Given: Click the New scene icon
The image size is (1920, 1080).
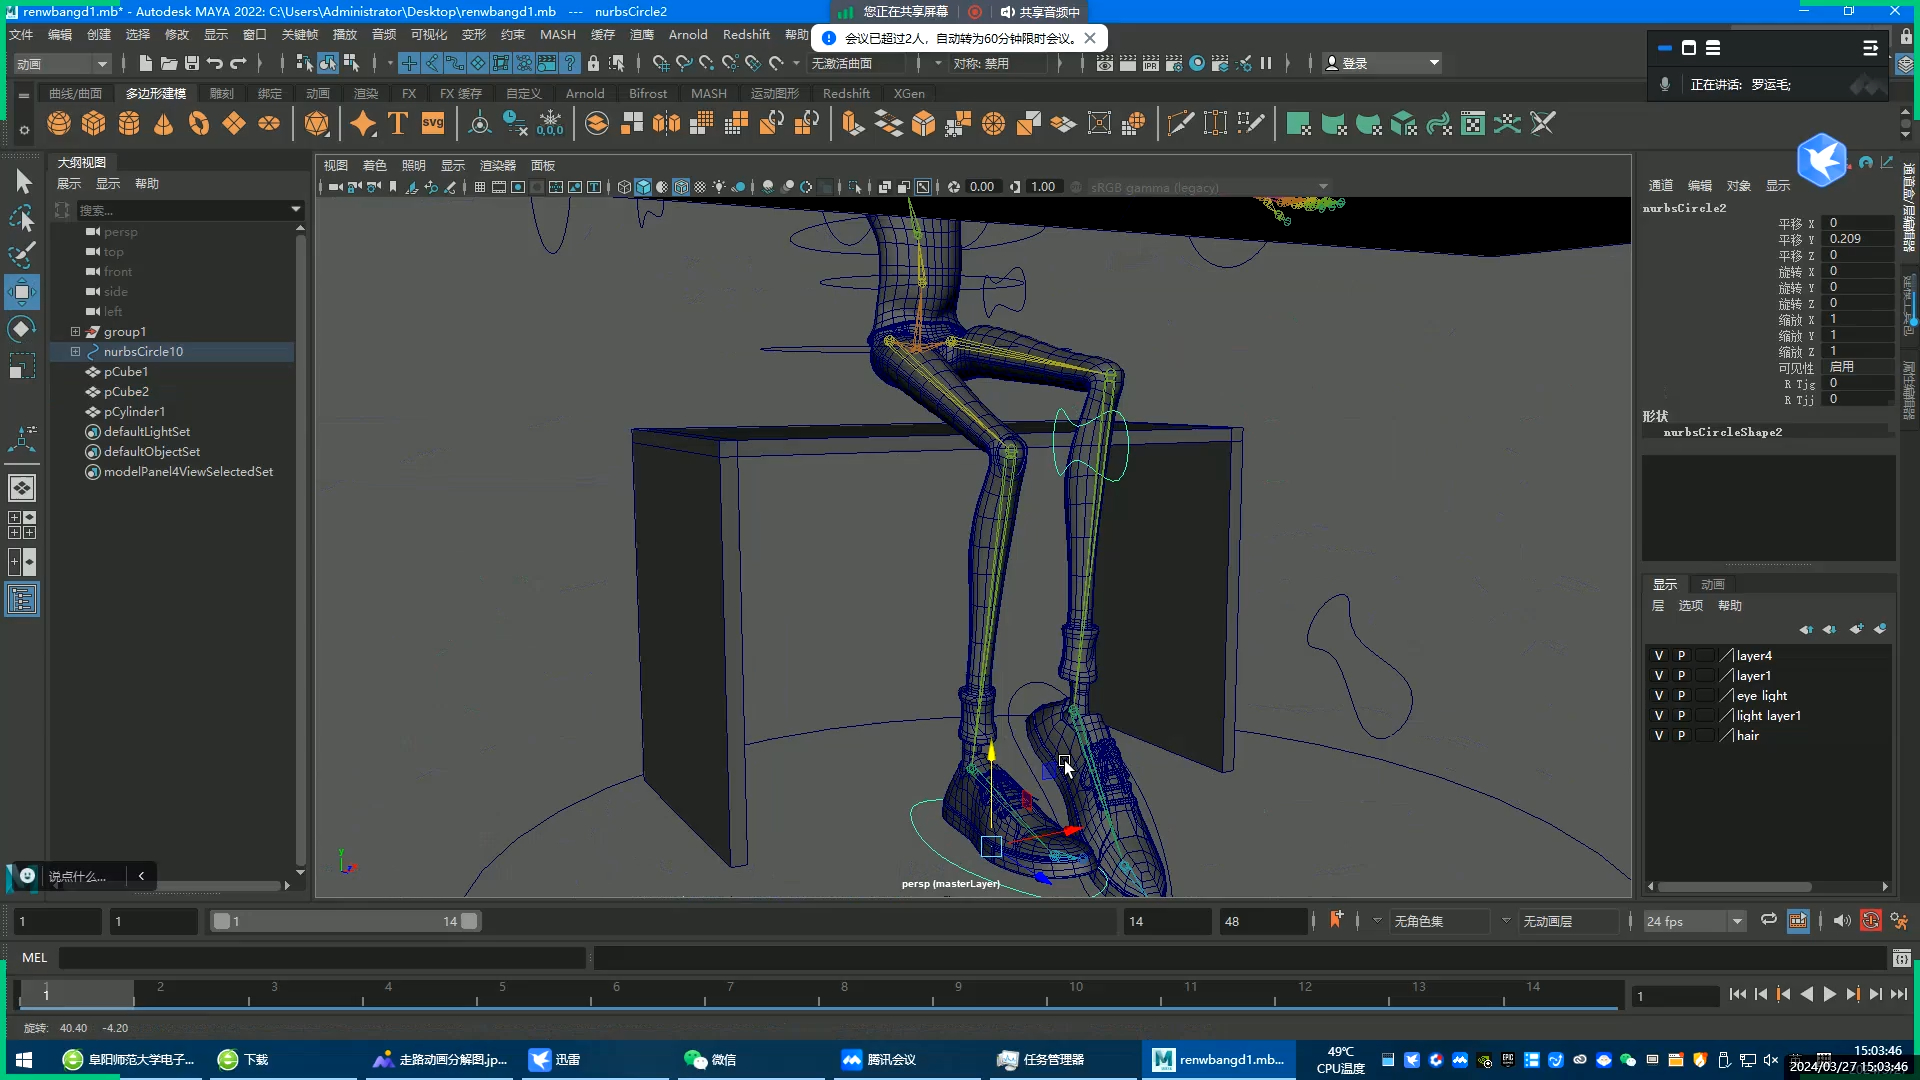Looking at the screenshot, I should click(x=146, y=63).
